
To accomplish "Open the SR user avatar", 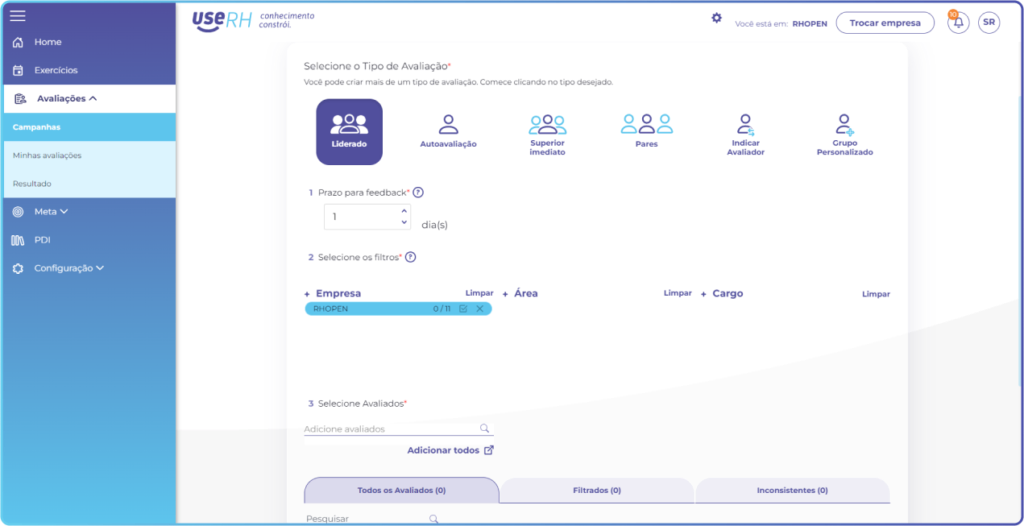I will [x=989, y=23].
